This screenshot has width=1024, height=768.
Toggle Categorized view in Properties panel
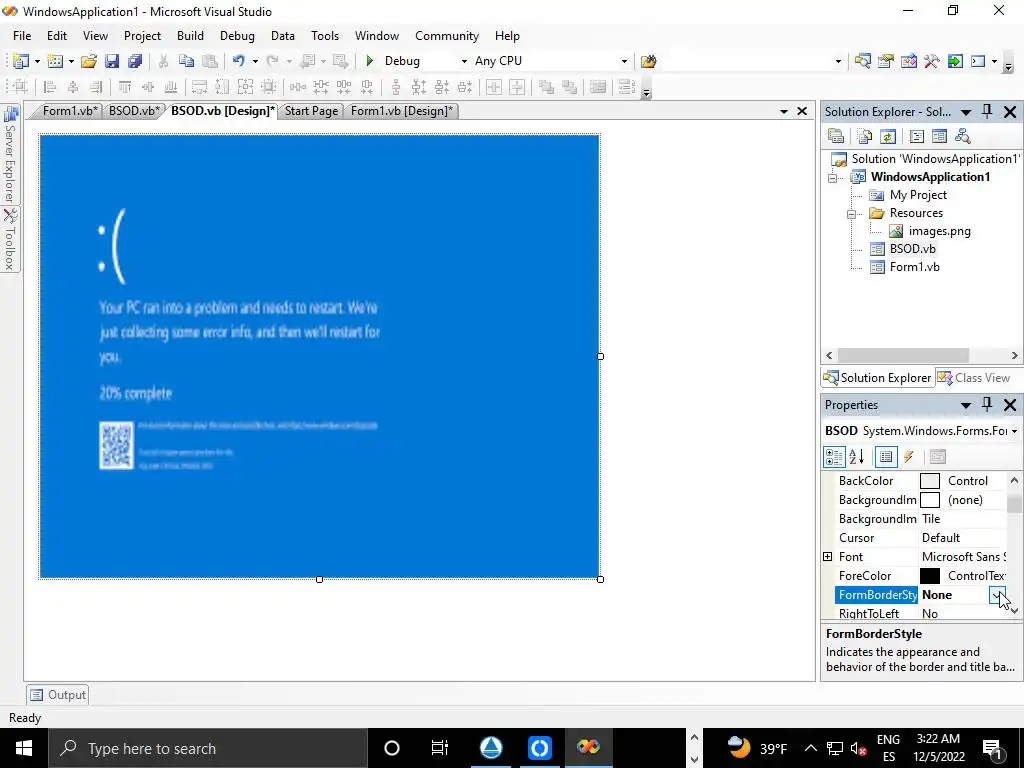[x=834, y=456]
